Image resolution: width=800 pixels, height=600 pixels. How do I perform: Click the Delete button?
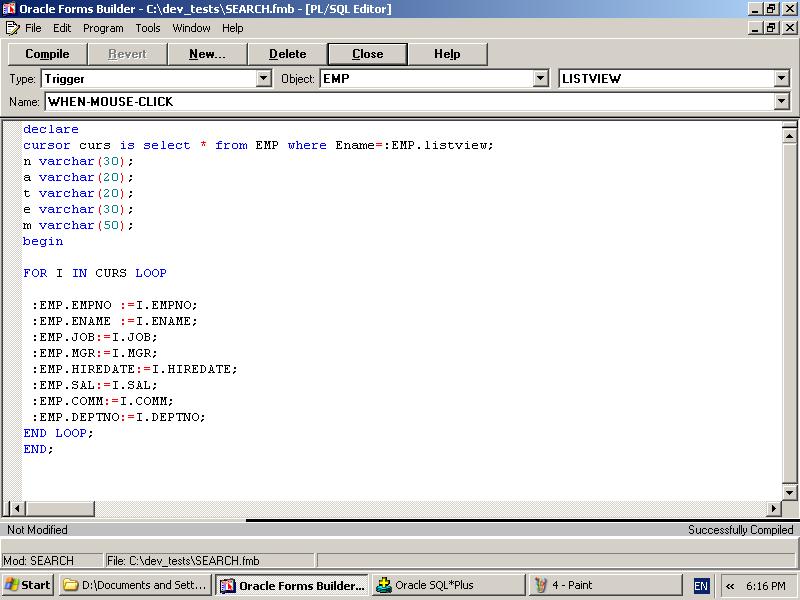coord(287,54)
